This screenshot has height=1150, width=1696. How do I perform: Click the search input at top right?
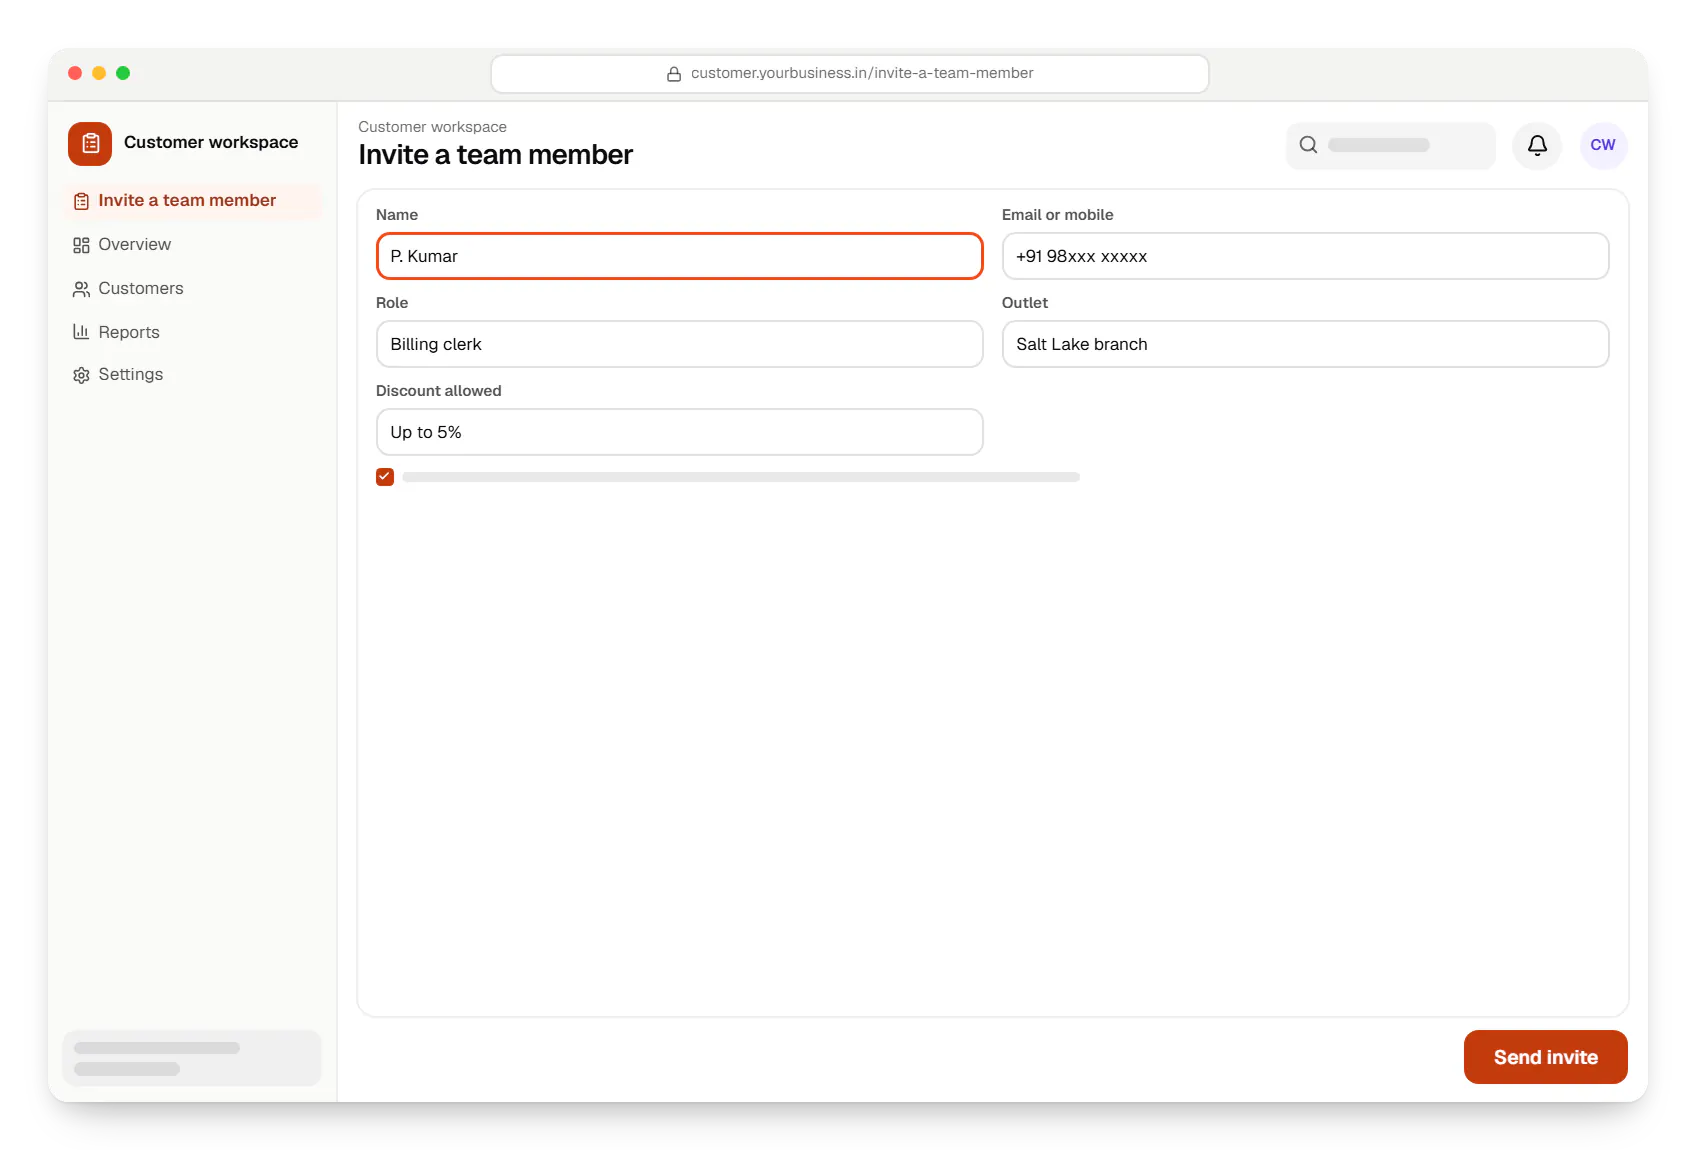point(1390,145)
